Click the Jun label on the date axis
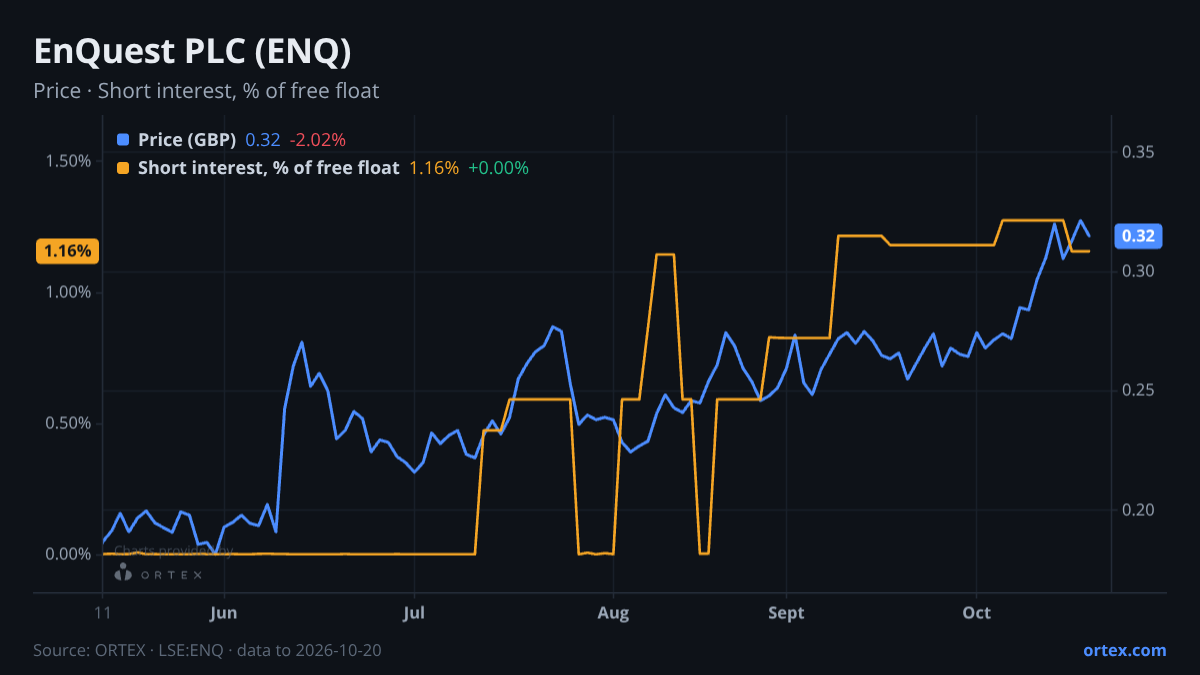This screenshot has width=1200, height=675. click(x=224, y=613)
